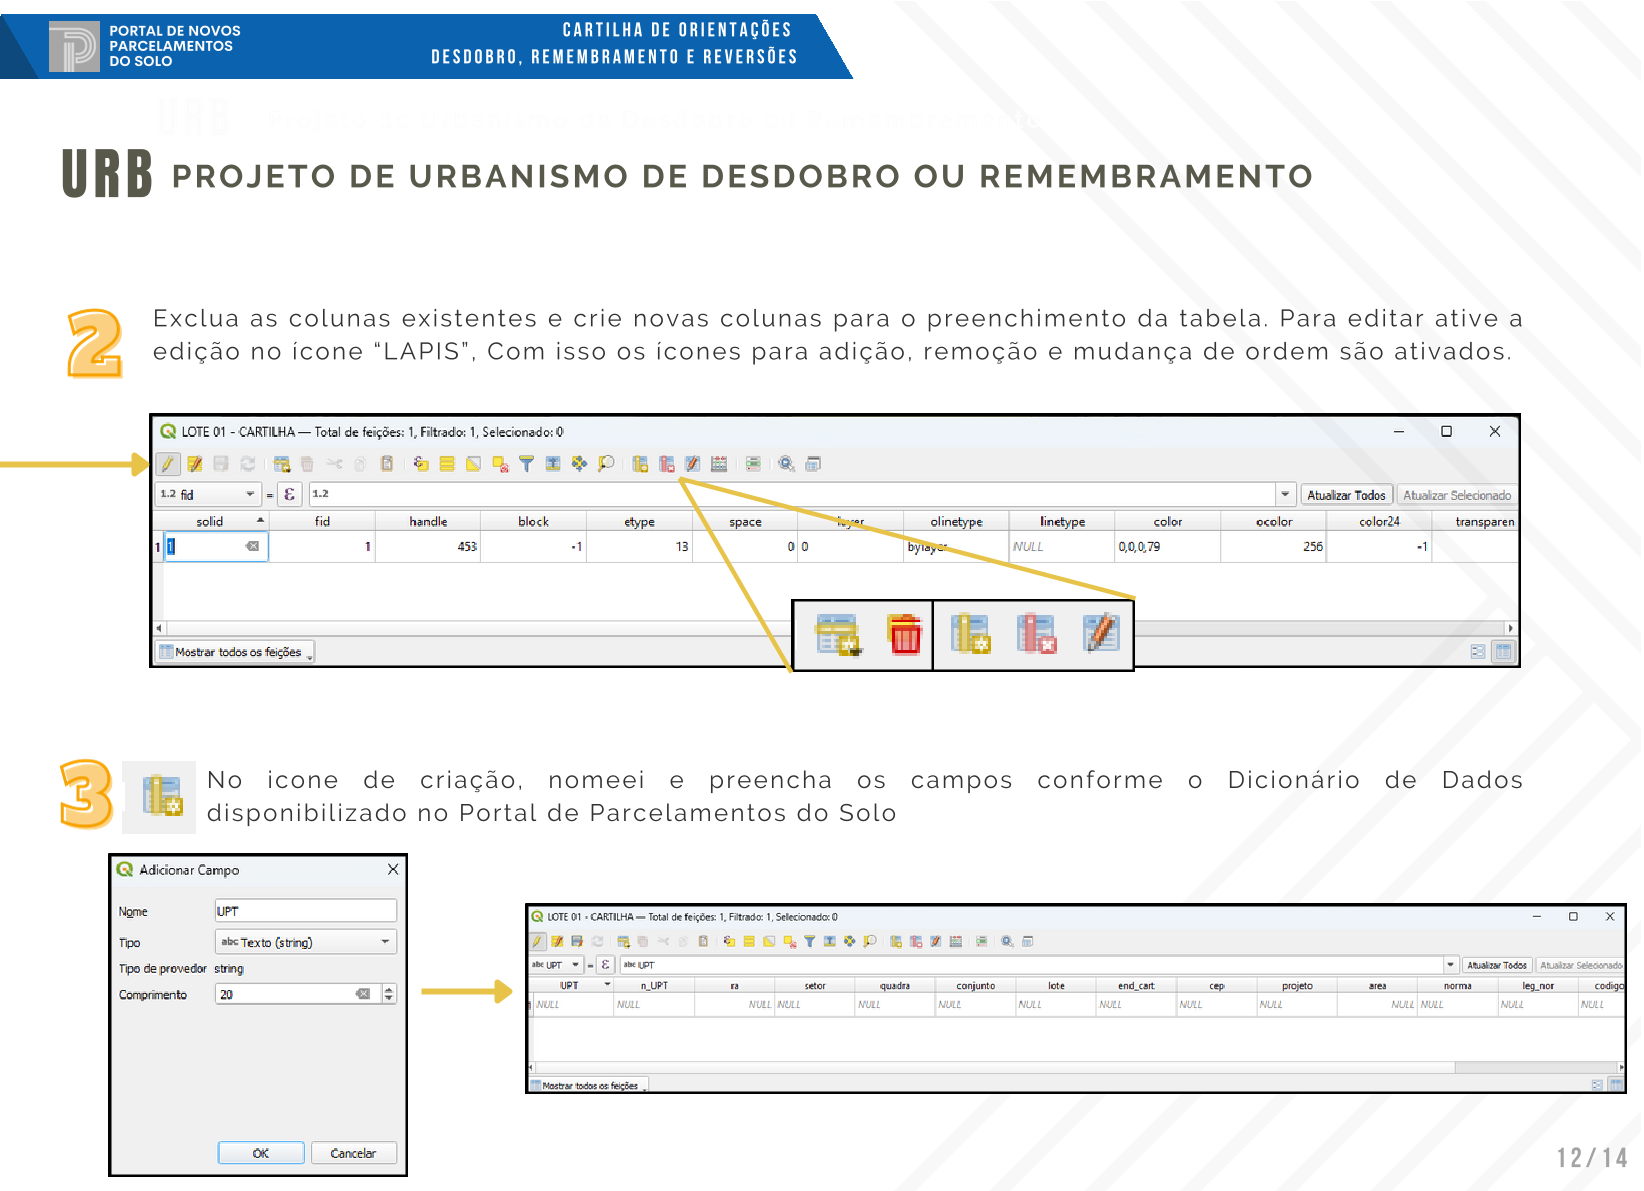Click the Nome input field containing UPT

point(305,911)
